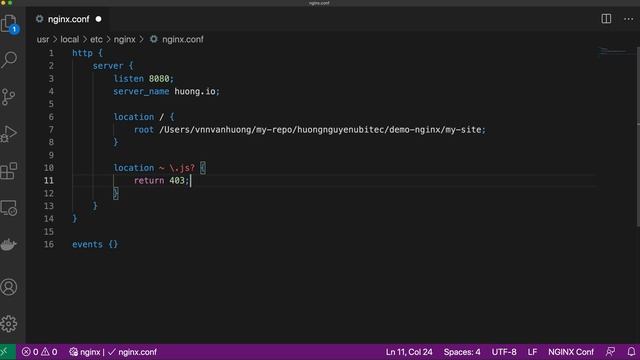Click 'root' directive on line 7
The image size is (640, 360).
(x=144, y=129)
